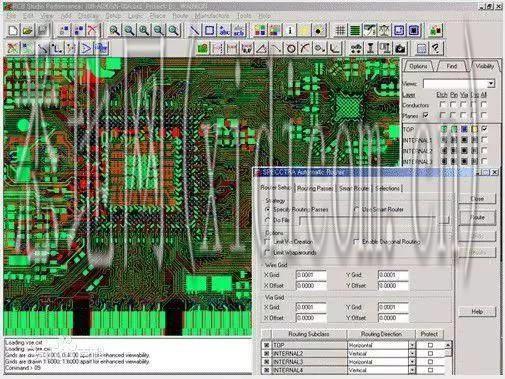Click the New file toolbar icon

click(x=13, y=31)
